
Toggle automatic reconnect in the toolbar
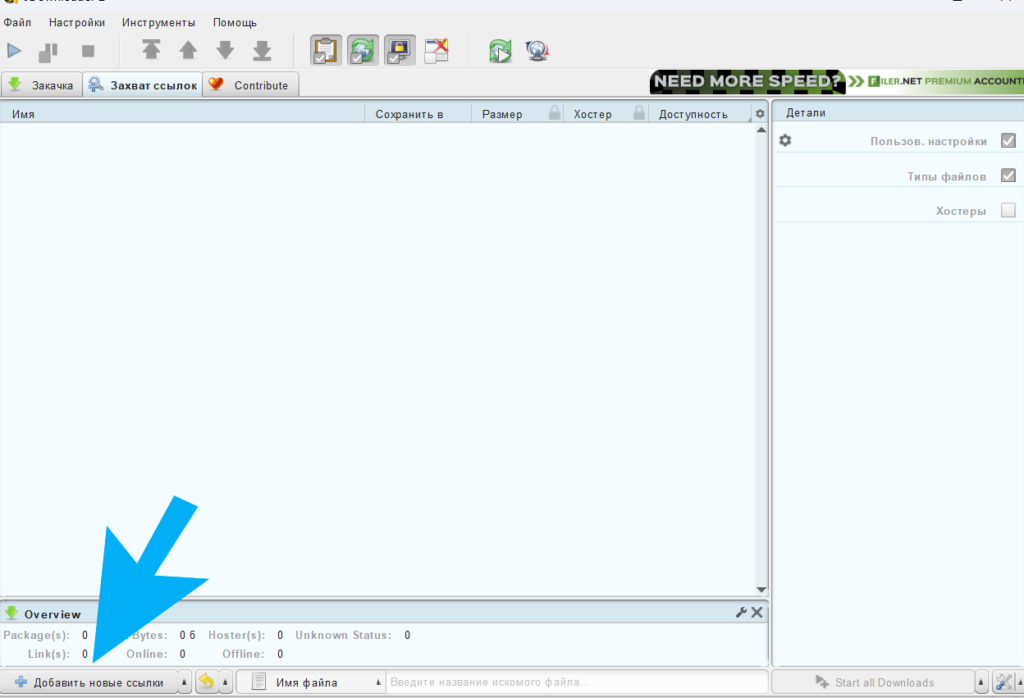click(x=362, y=50)
